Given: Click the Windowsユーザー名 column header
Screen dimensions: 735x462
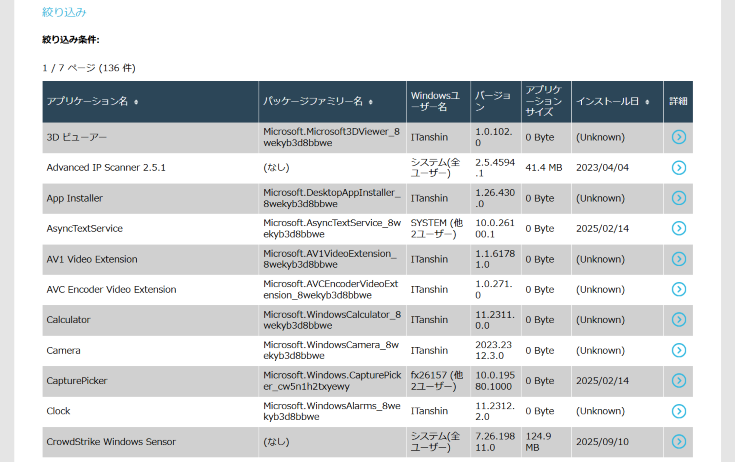Looking at the screenshot, I should point(437,101).
